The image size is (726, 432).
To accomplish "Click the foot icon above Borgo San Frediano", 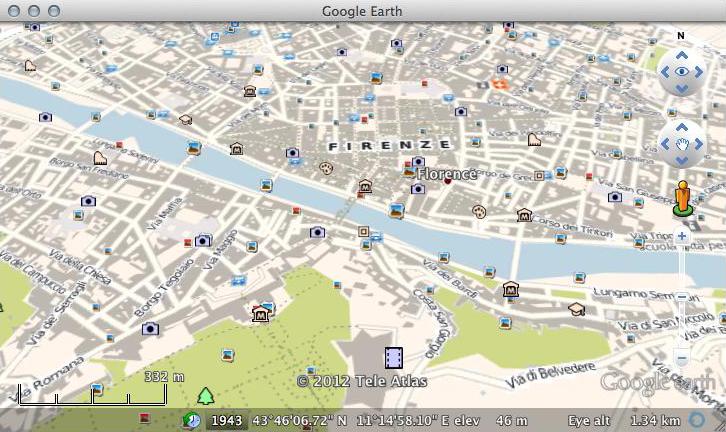I will 100,158.
